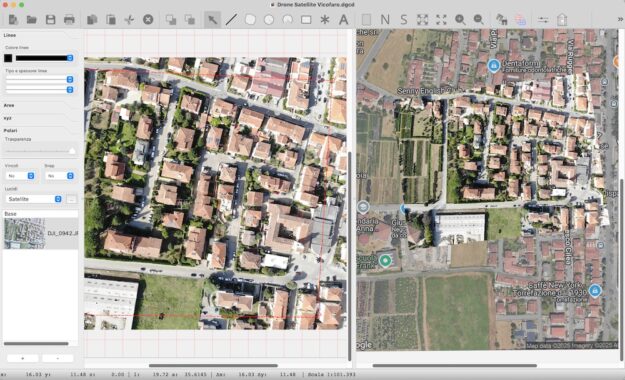Click the ellipsis button beside Satellite

(71, 199)
